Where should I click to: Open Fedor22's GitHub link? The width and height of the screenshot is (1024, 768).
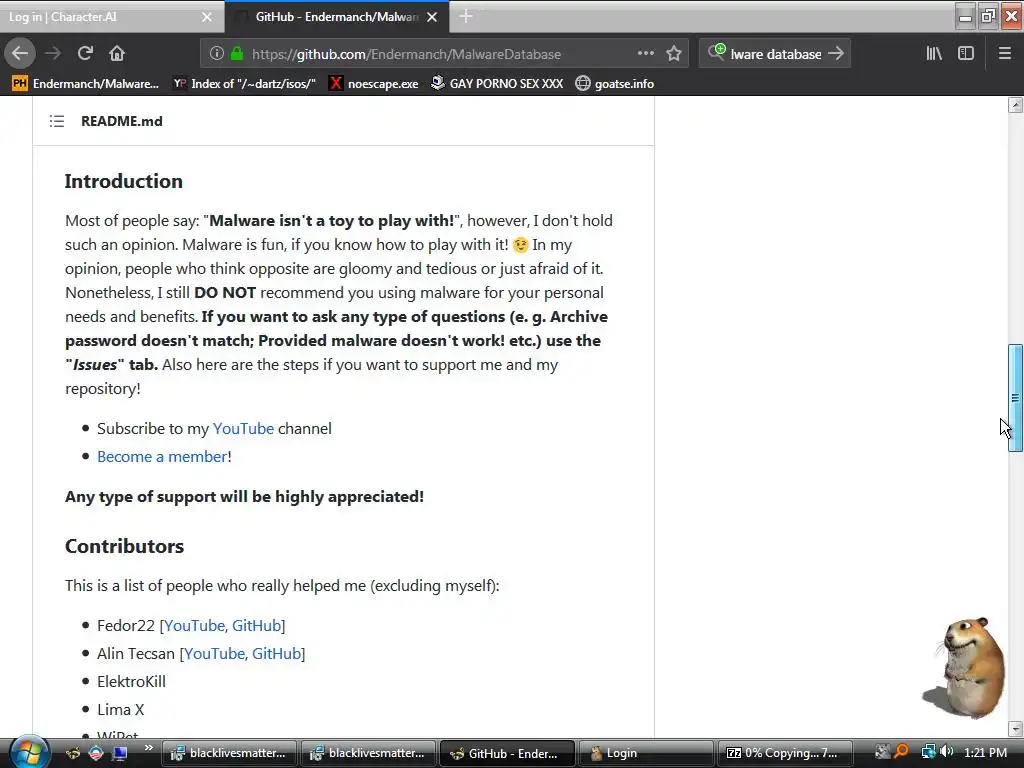point(256,626)
